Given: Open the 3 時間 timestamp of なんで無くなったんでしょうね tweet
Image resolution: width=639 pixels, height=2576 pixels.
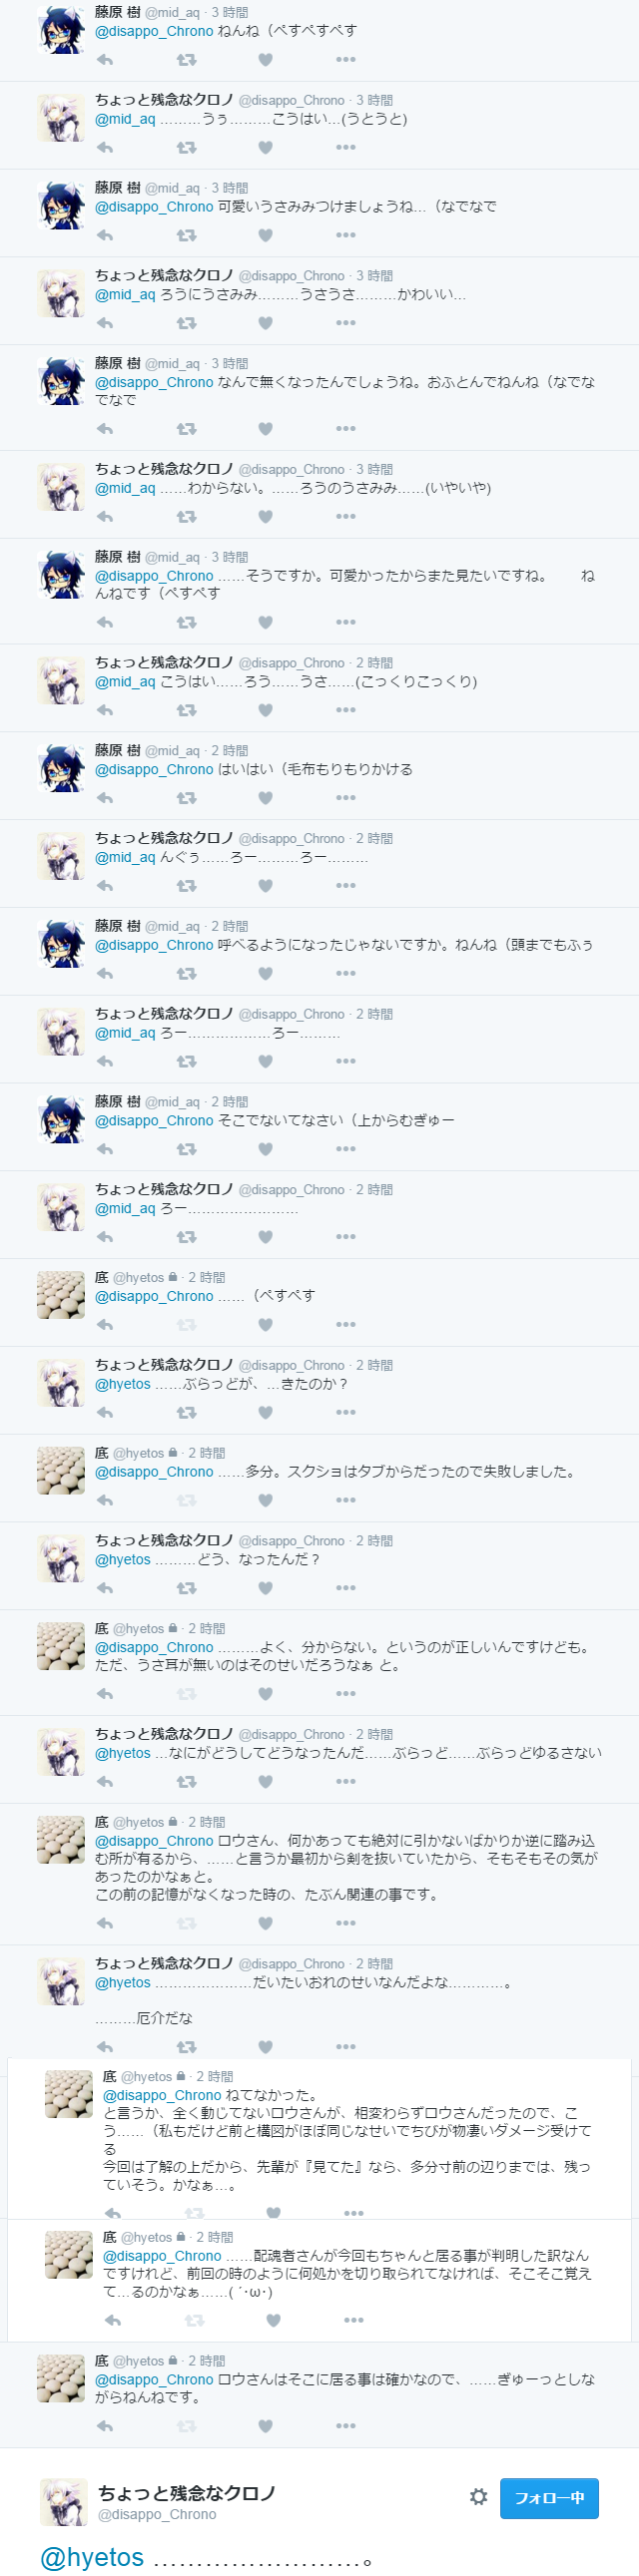Looking at the screenshot, I should (x=229, y=364).
